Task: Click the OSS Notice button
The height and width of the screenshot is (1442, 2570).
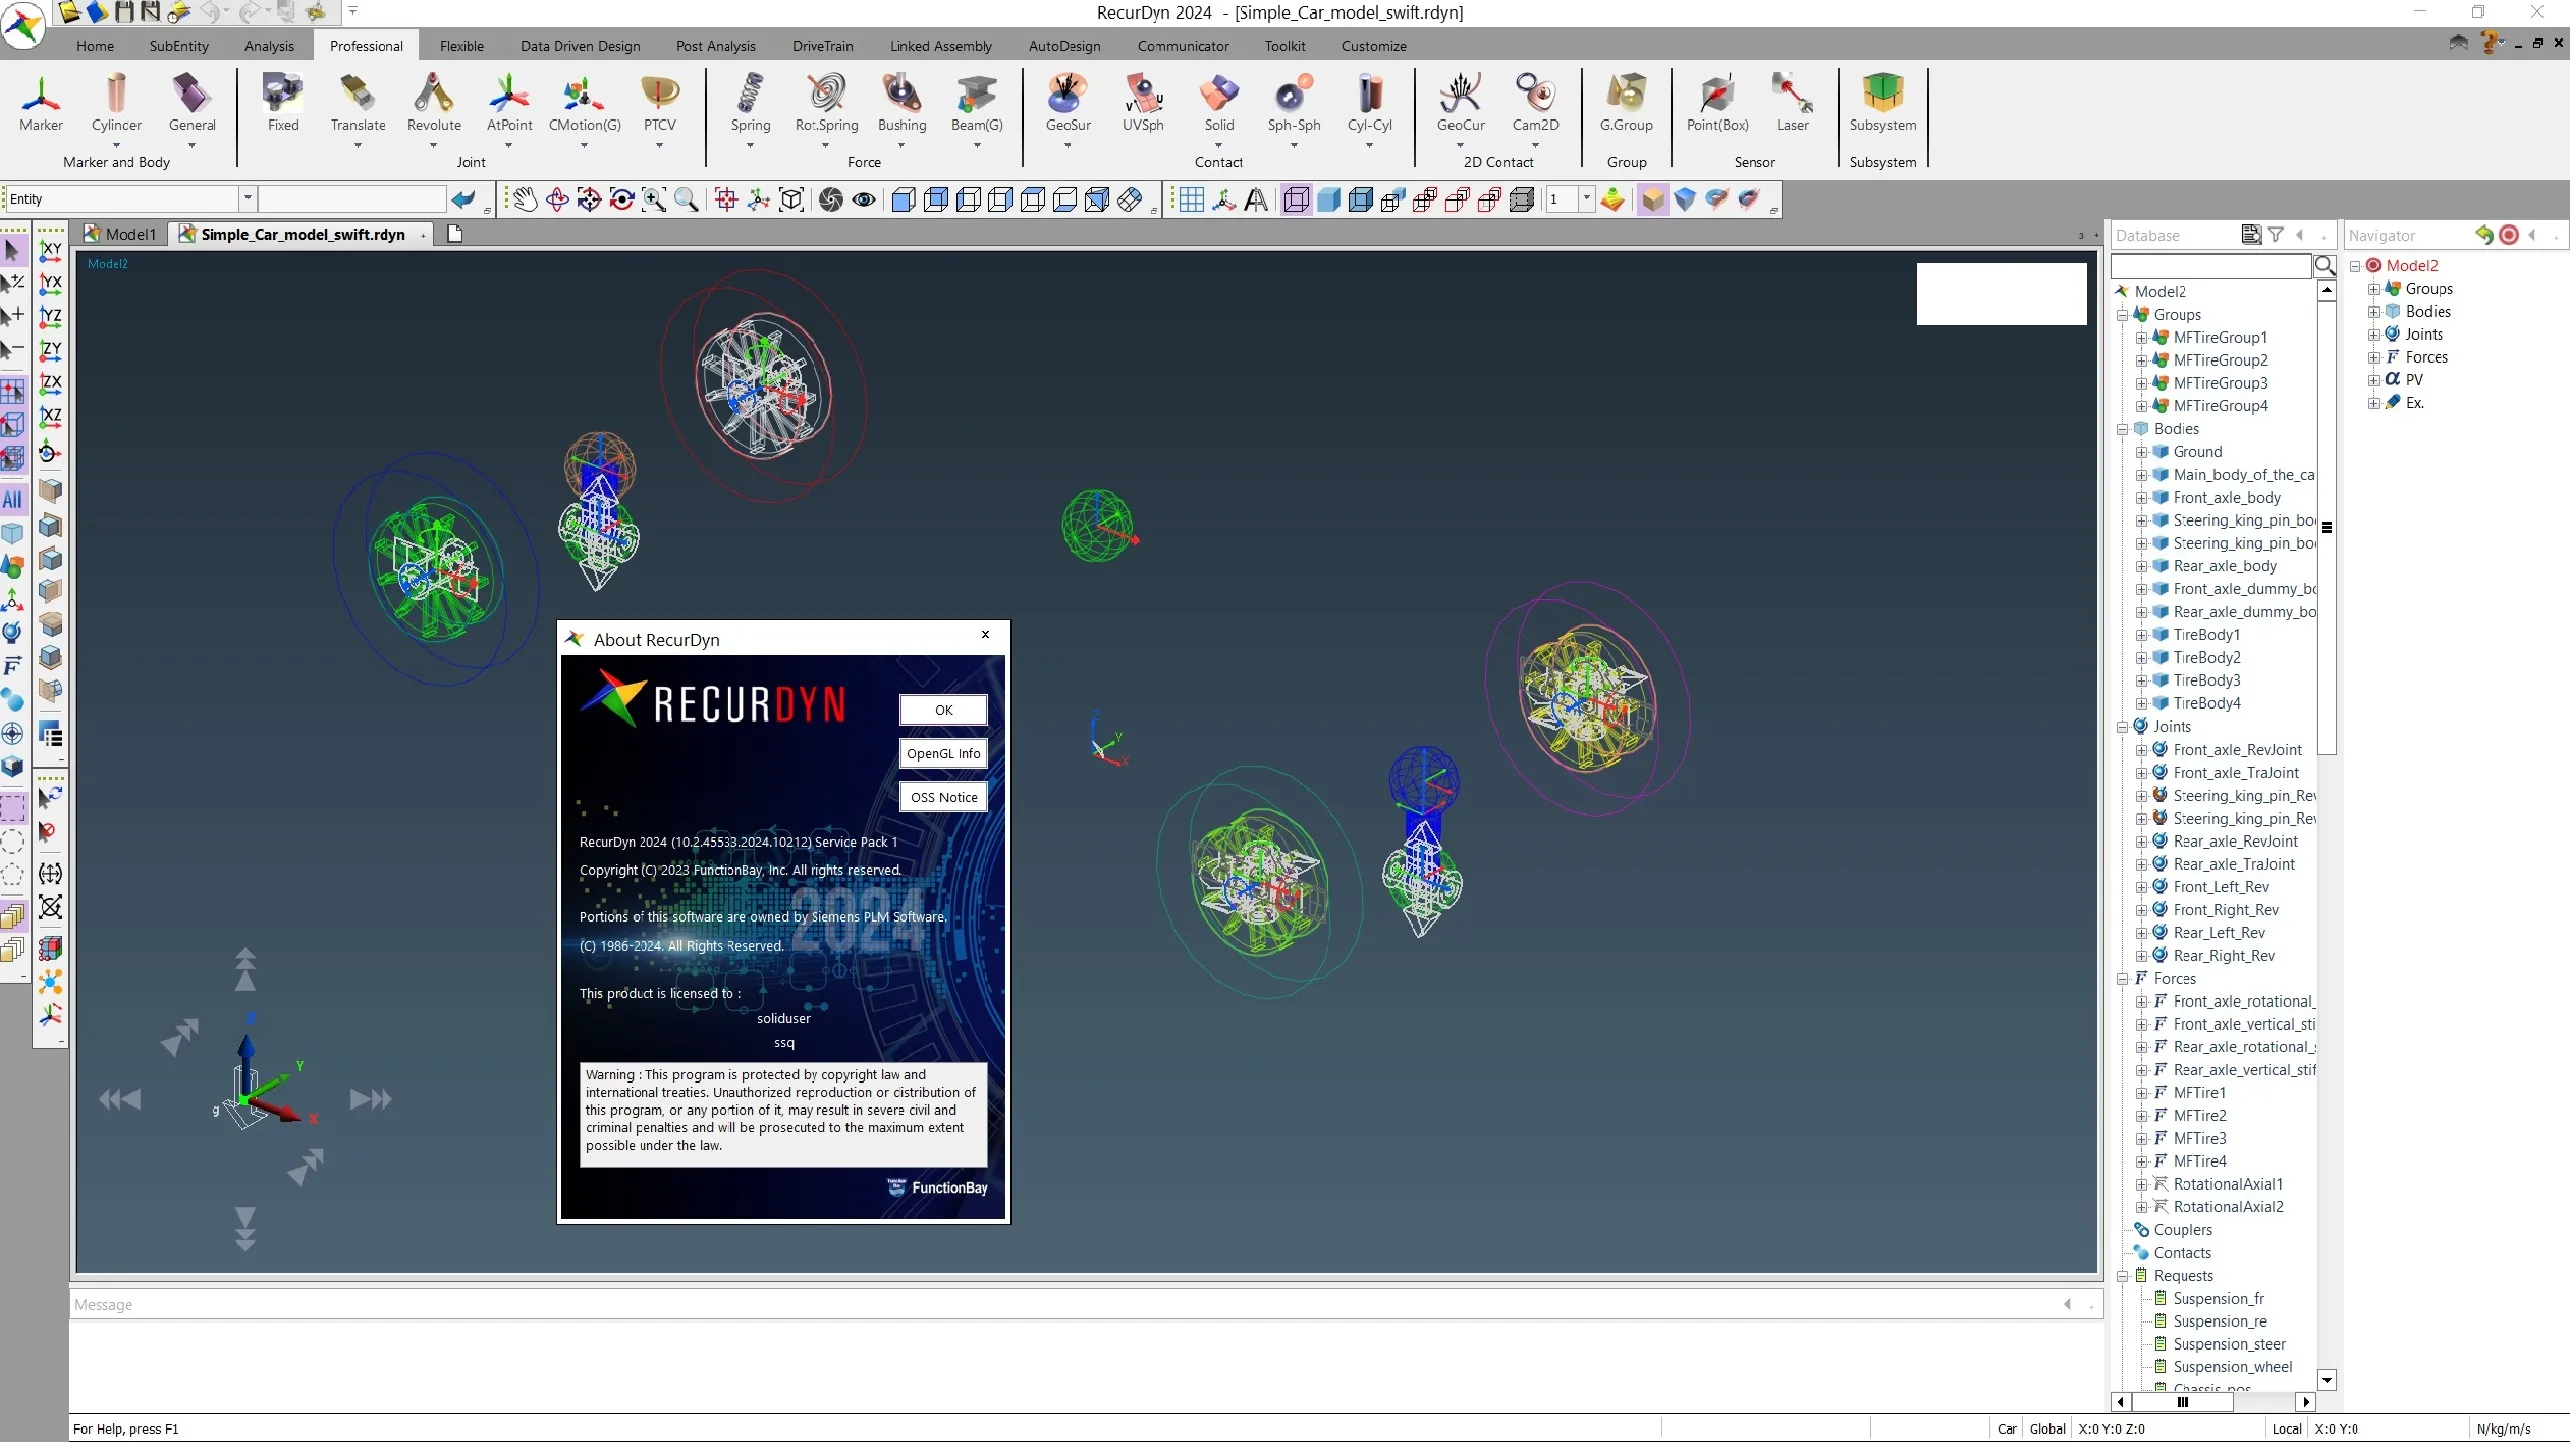Action: (943, 797)
